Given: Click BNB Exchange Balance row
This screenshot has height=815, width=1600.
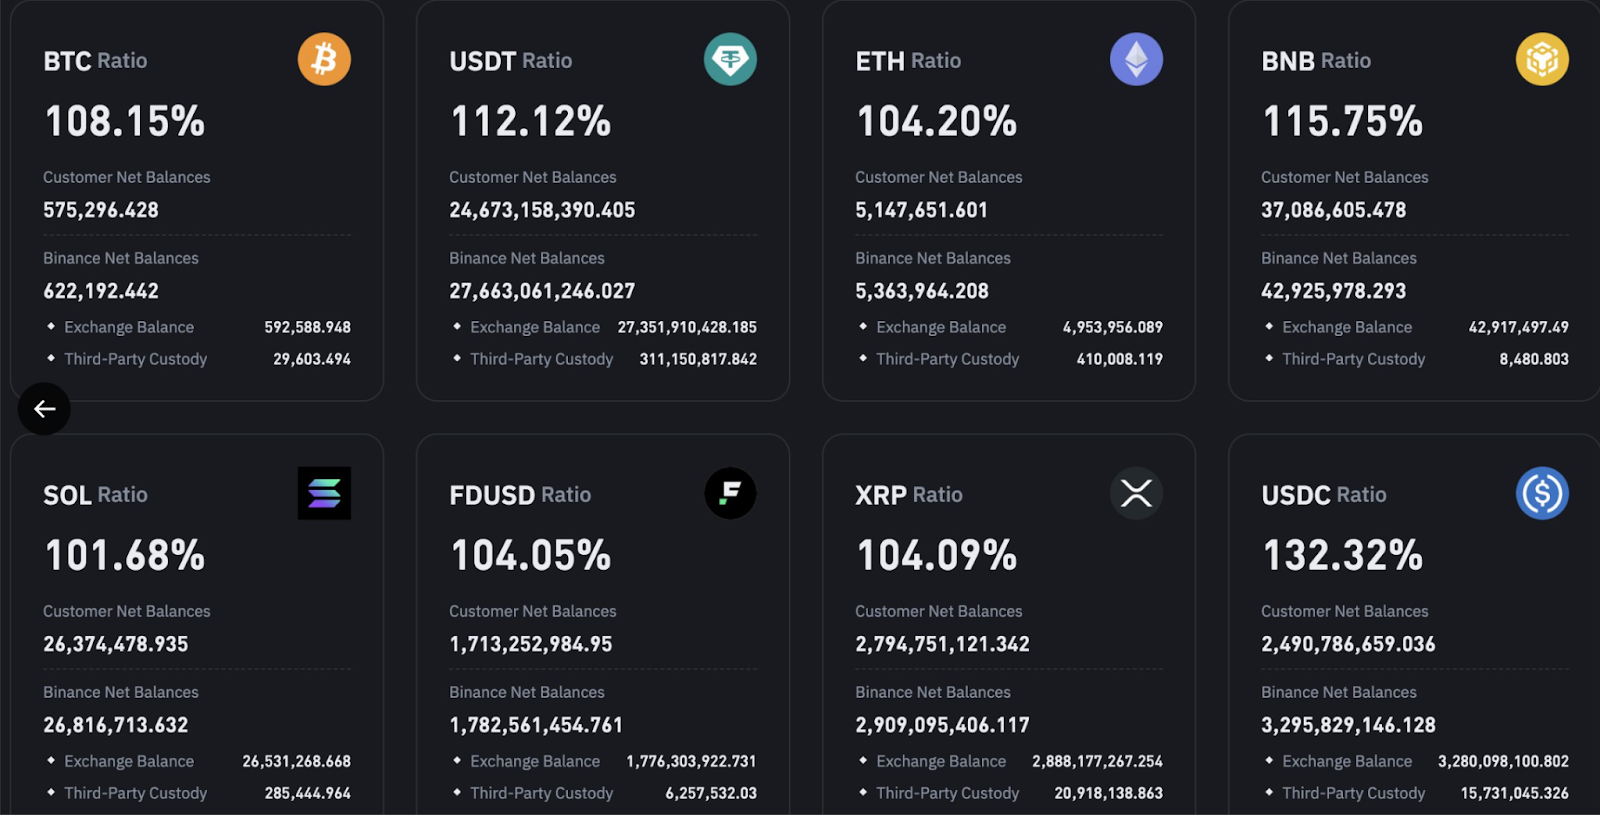Looking at the screenshot, I should 1415,327.
